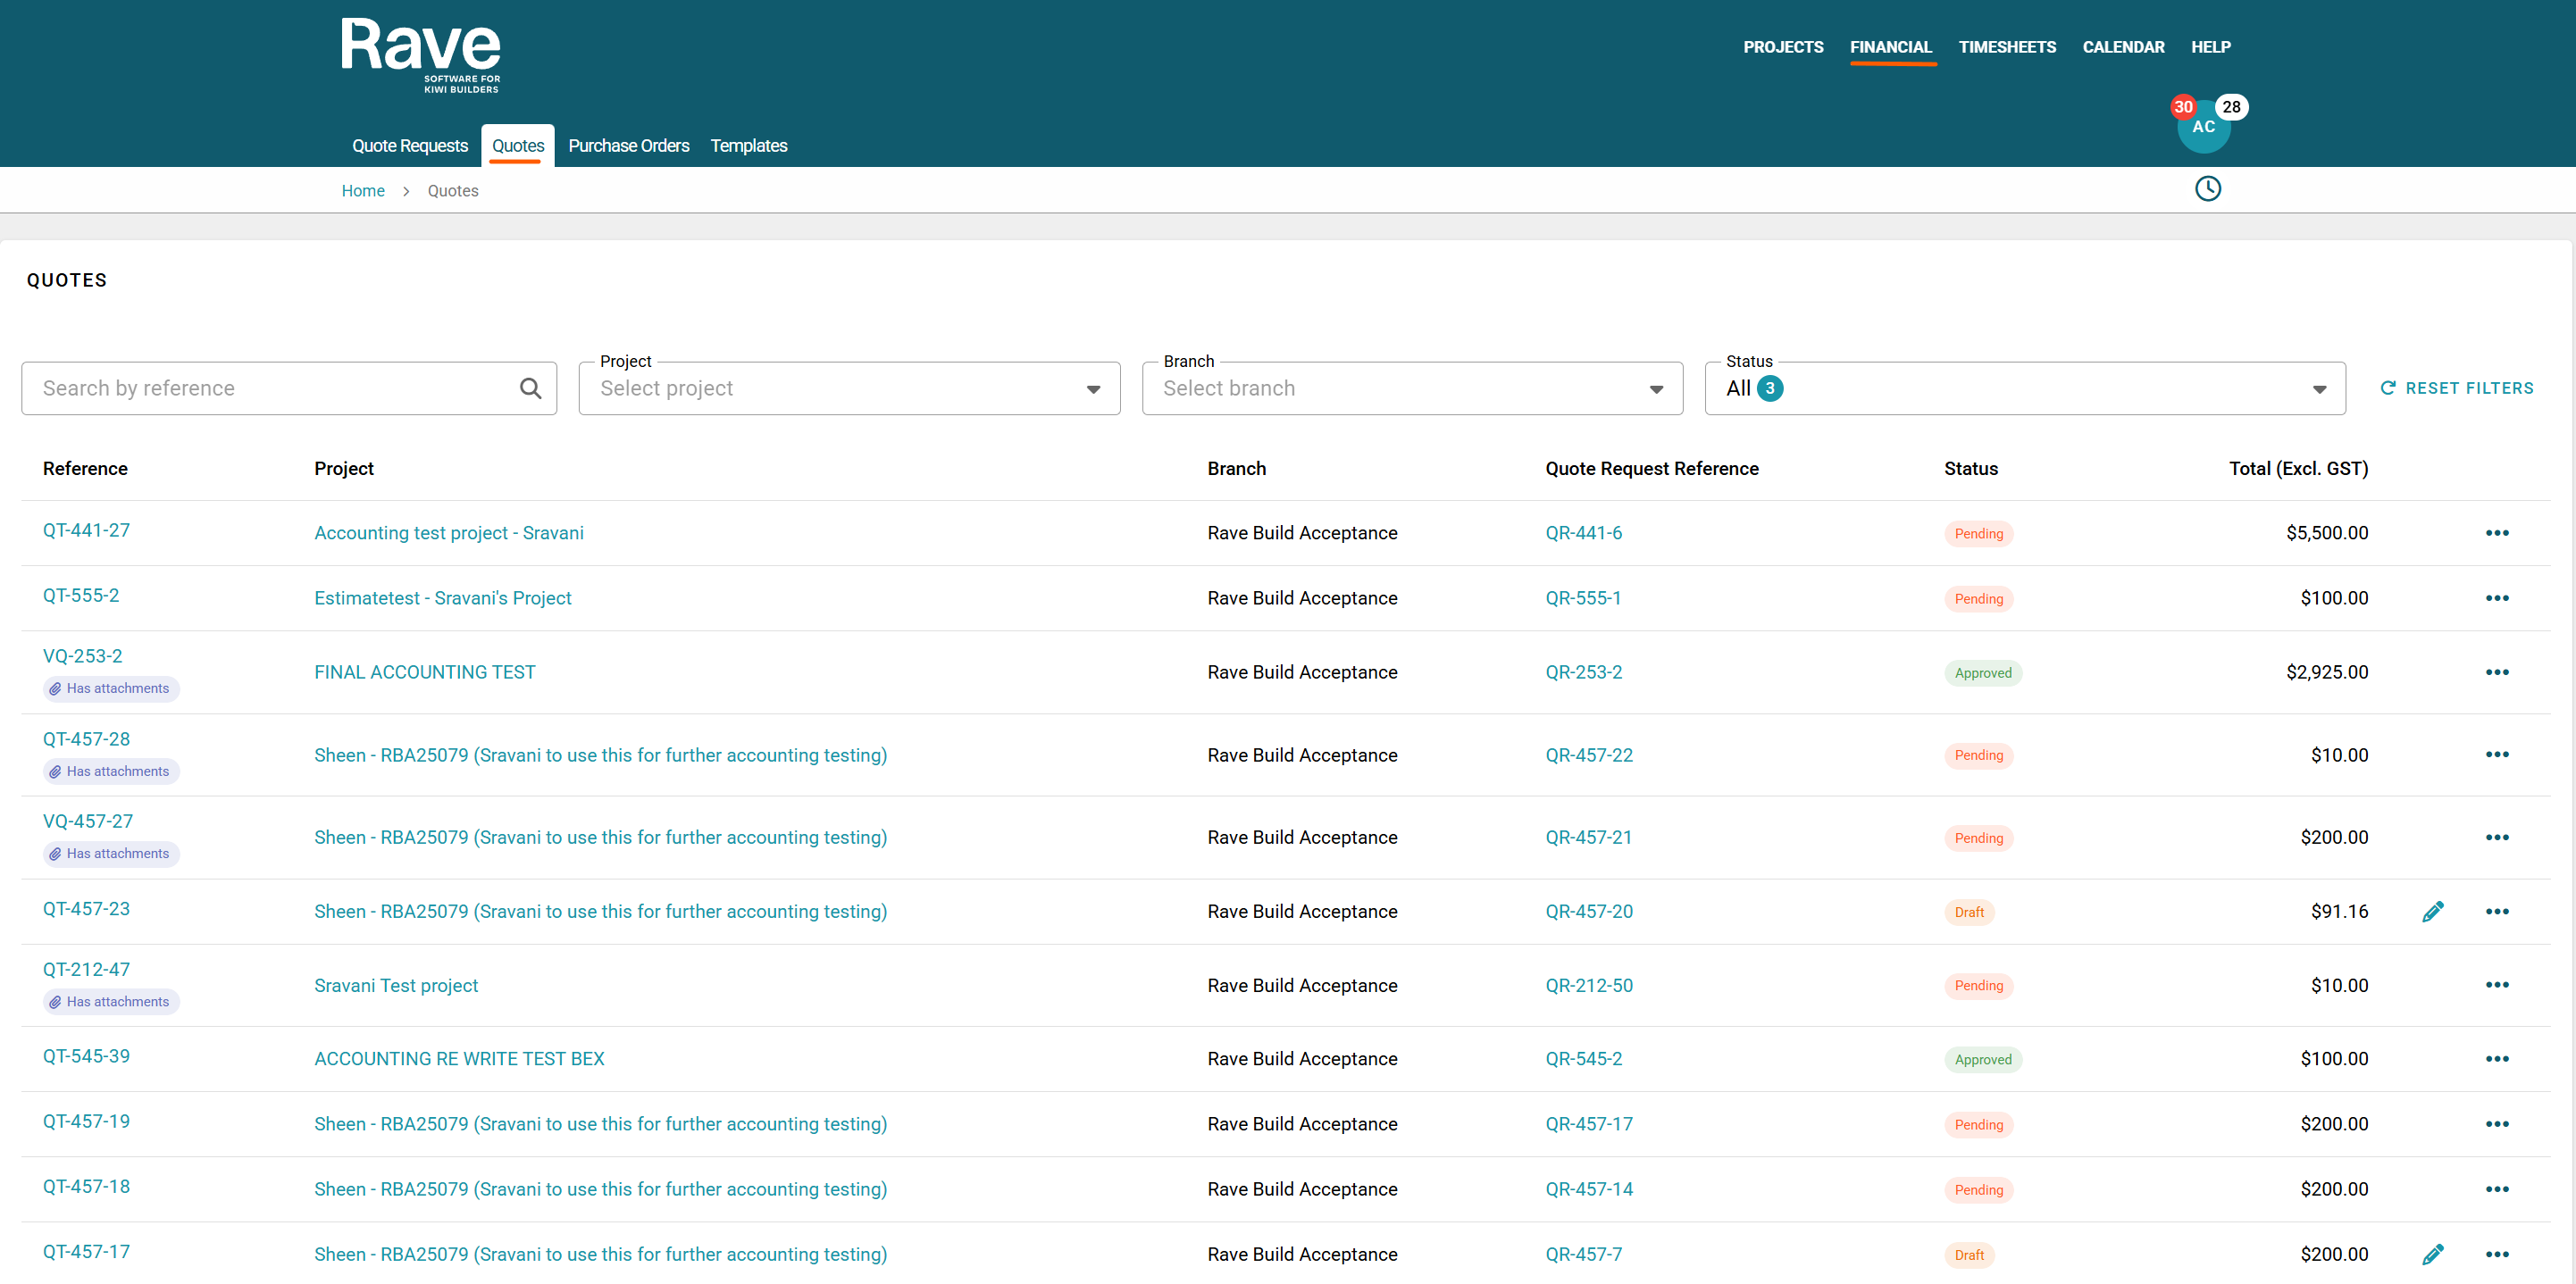
Task: Open the clock history icon
Action: pos(2207,189)
